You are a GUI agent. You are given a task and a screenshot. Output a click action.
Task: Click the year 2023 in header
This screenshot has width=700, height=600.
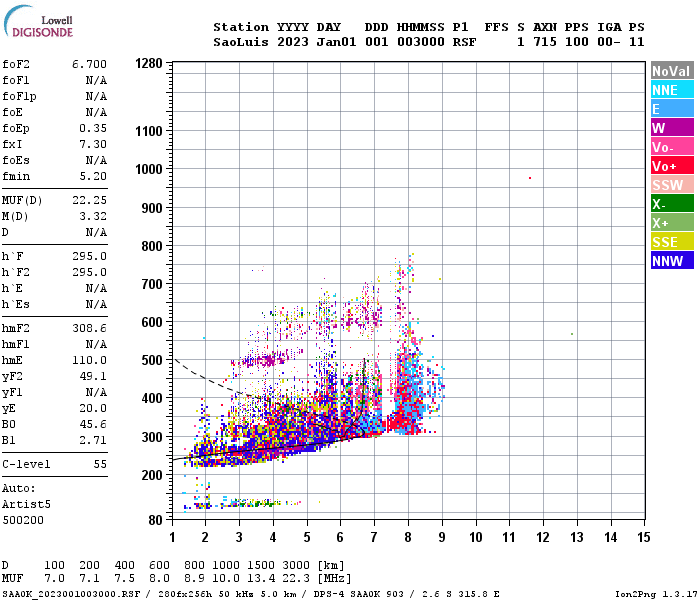click(292, 42)
